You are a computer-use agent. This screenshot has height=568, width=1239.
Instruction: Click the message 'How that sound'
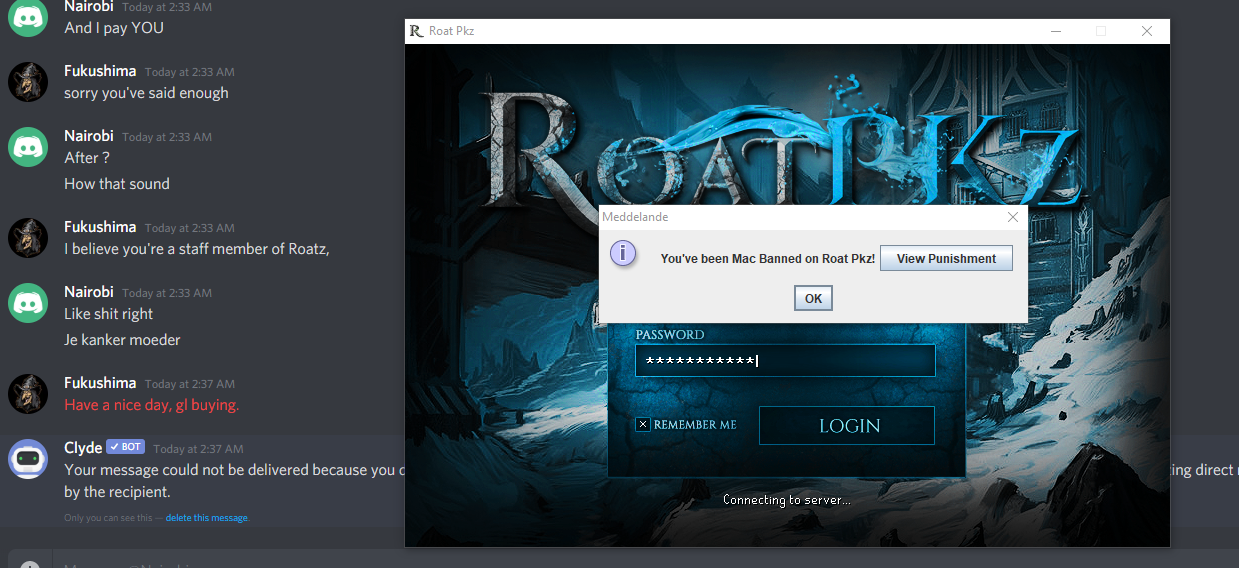117,184
